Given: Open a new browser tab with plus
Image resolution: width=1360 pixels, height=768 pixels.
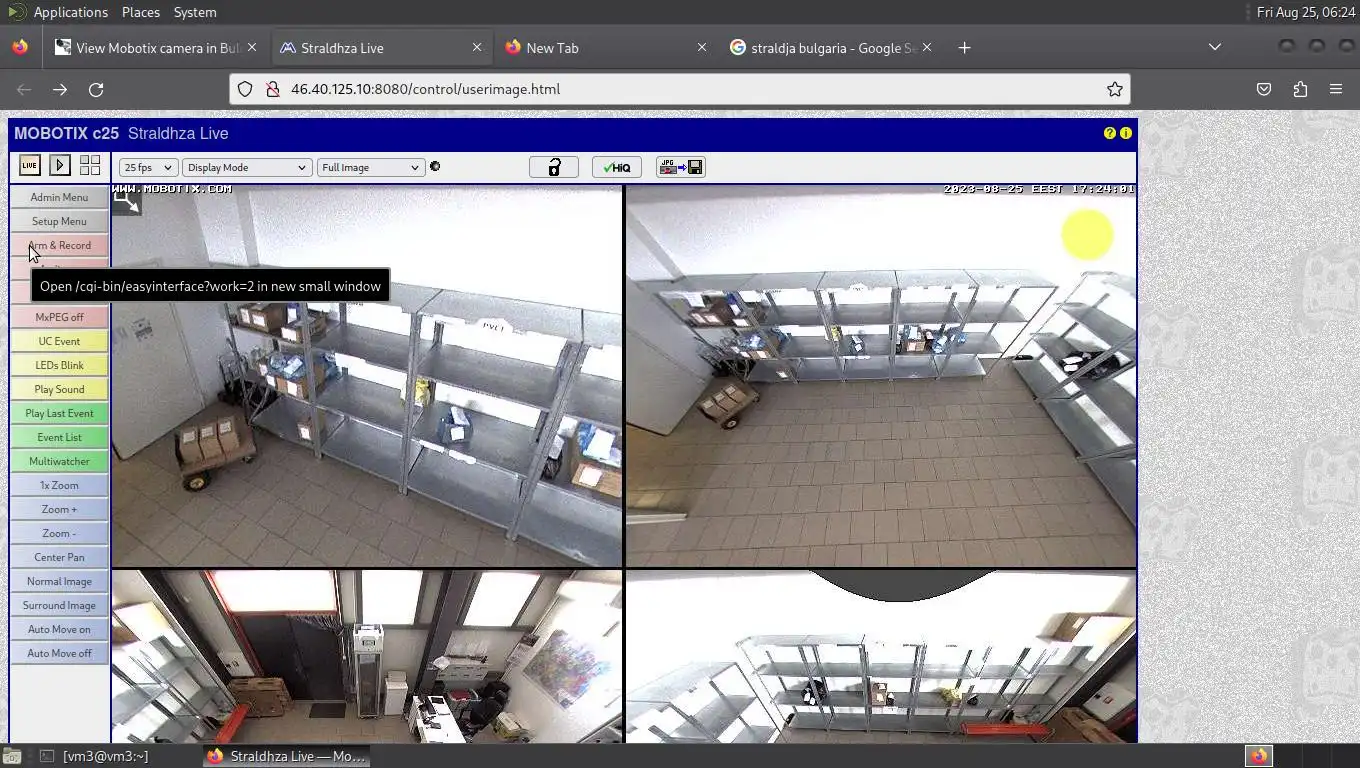Looking at the screenshot, I should click(964, 47).
